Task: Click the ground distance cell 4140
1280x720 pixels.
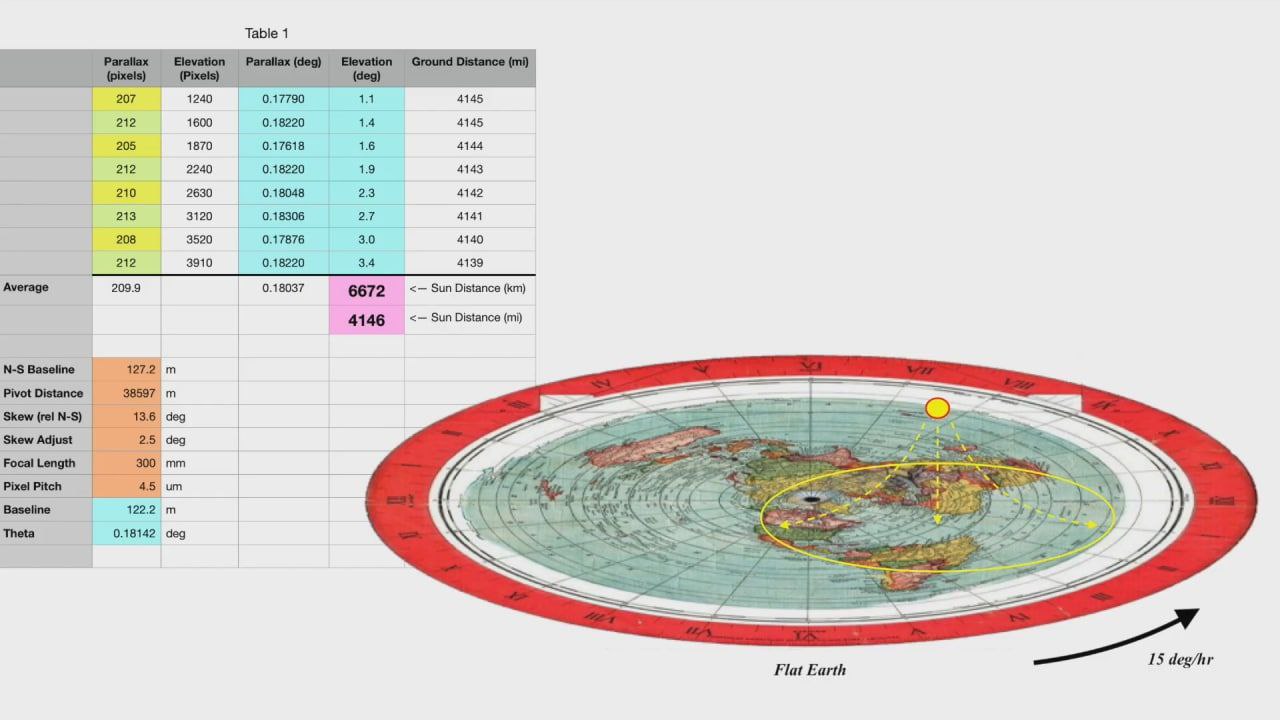Action: click(x=470, y=240)
